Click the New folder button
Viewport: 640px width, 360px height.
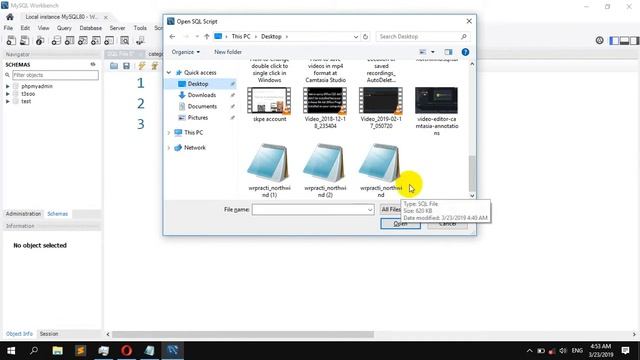[228, 52]
